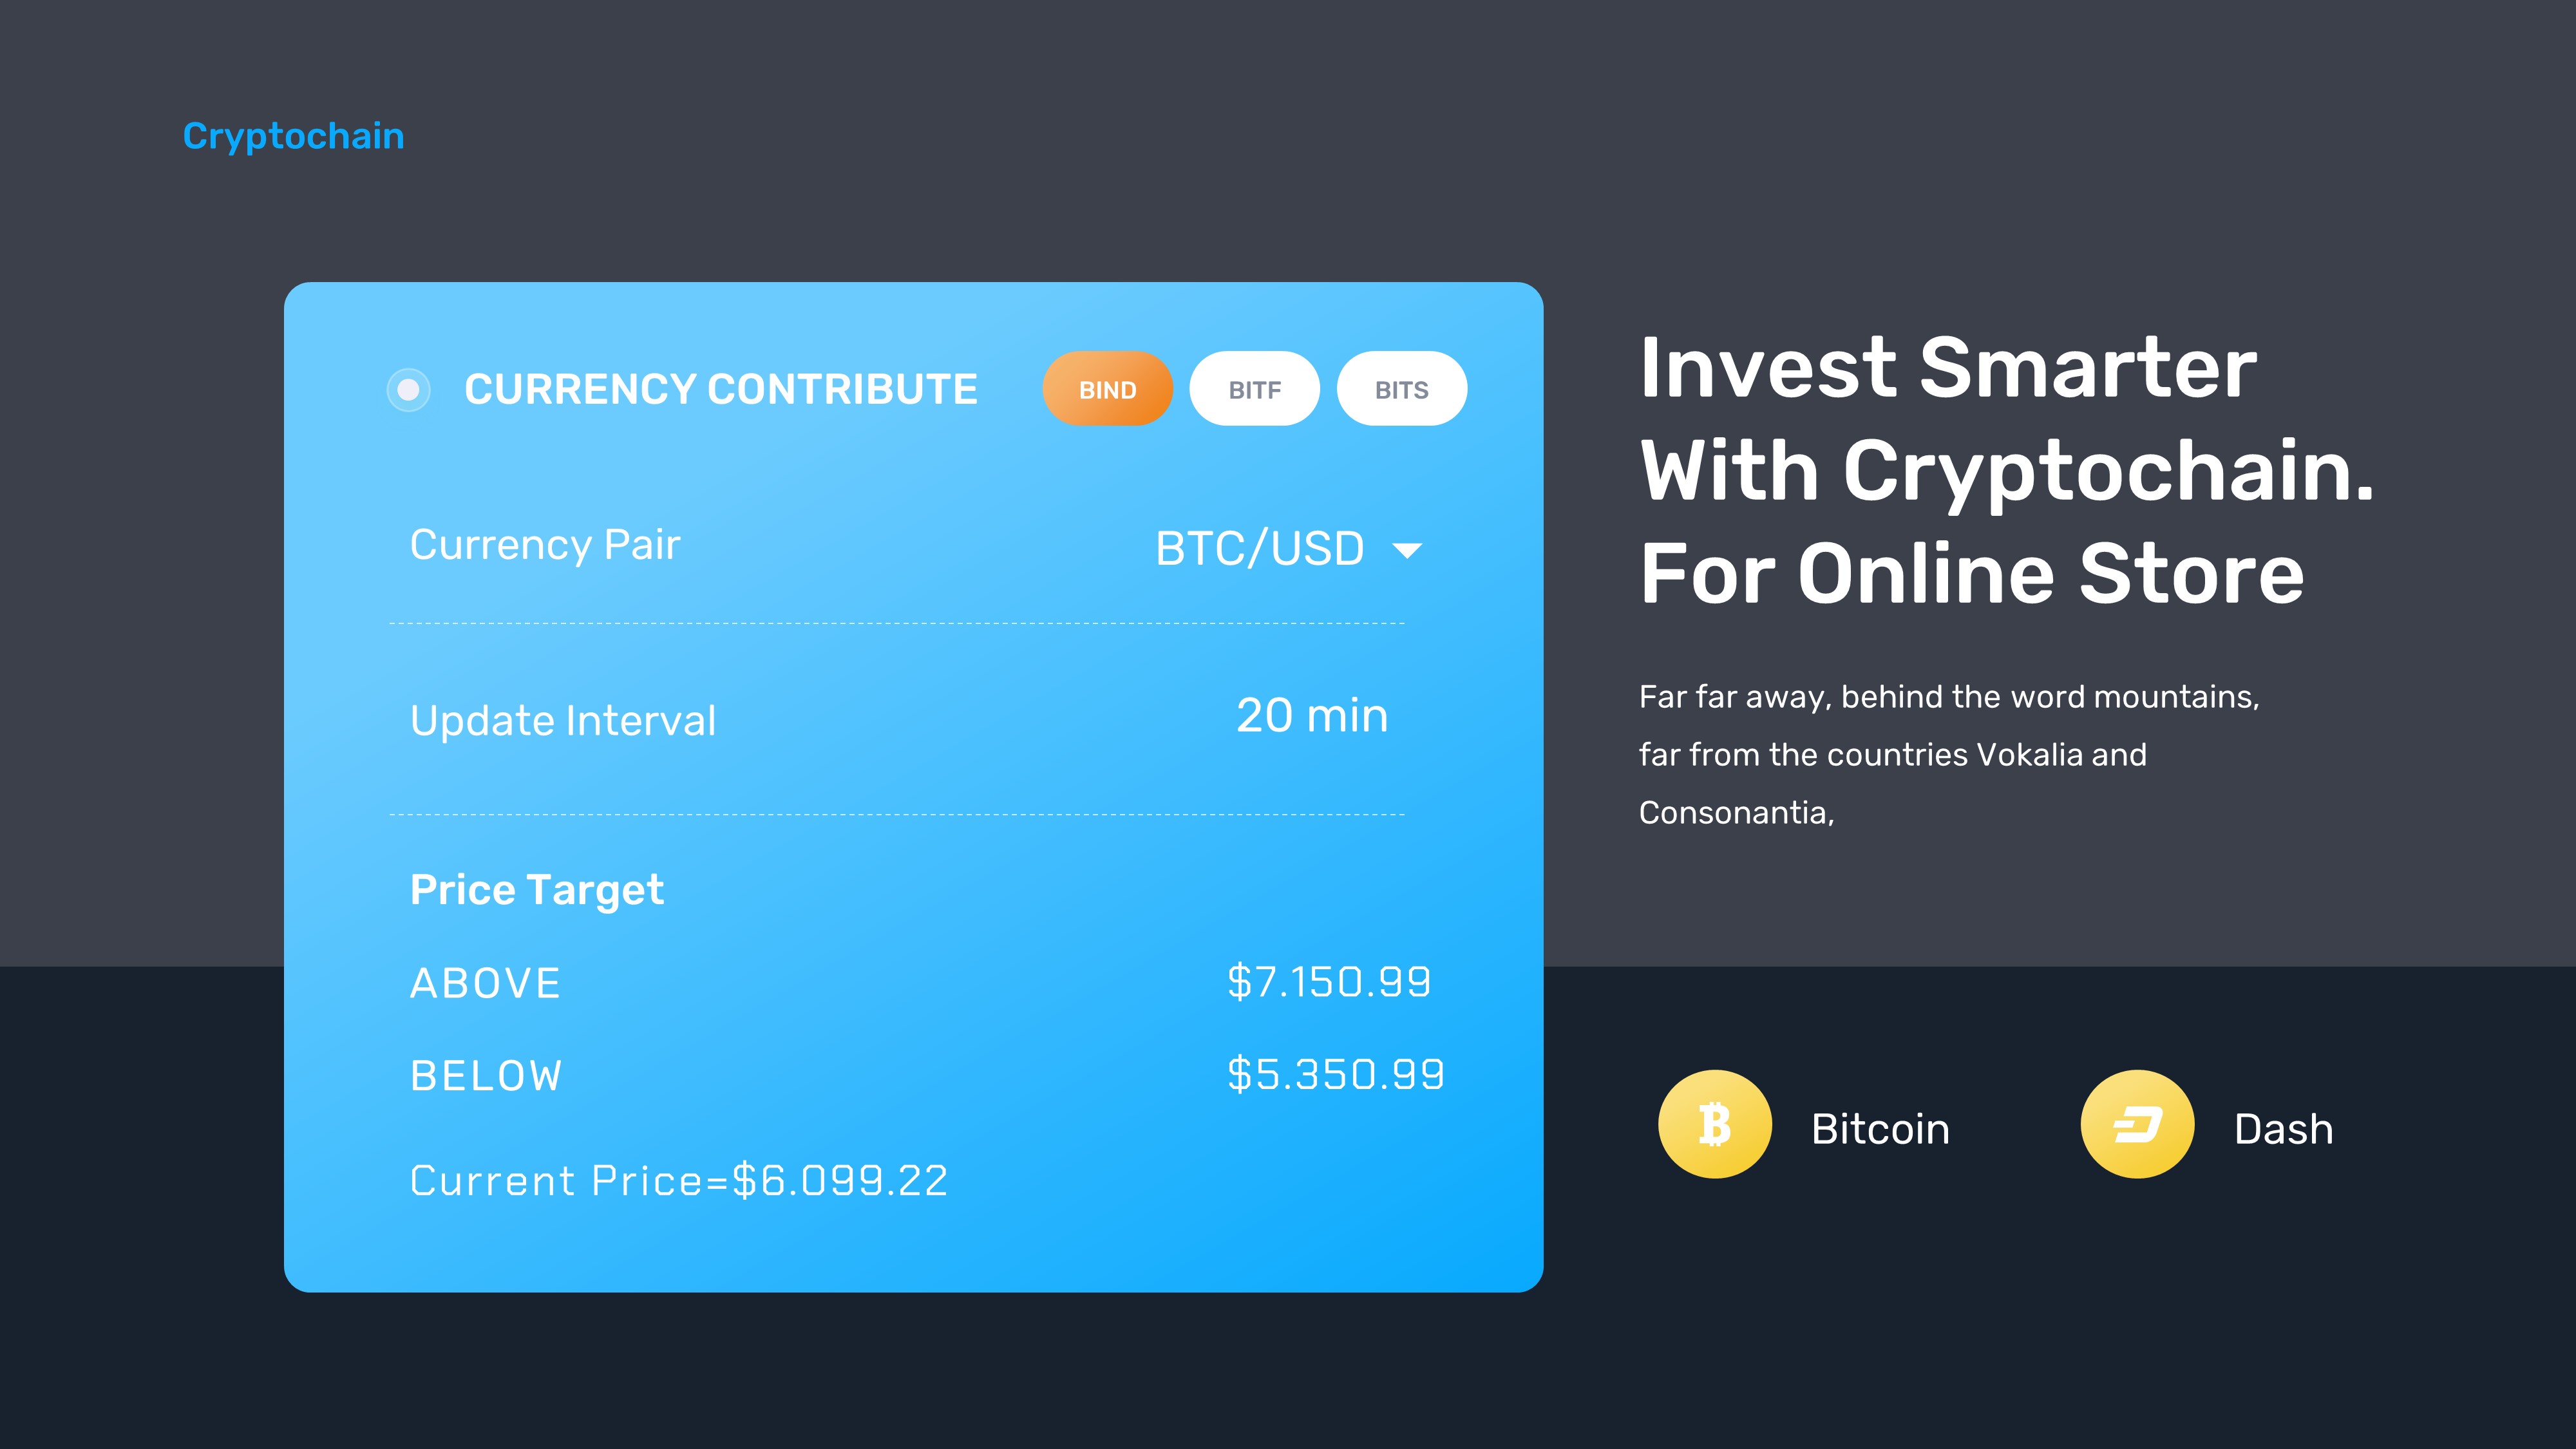Click the Currency Contribute title
Screen dimensions: 2576x1449
pyautogui.click(x=721, y=389)
